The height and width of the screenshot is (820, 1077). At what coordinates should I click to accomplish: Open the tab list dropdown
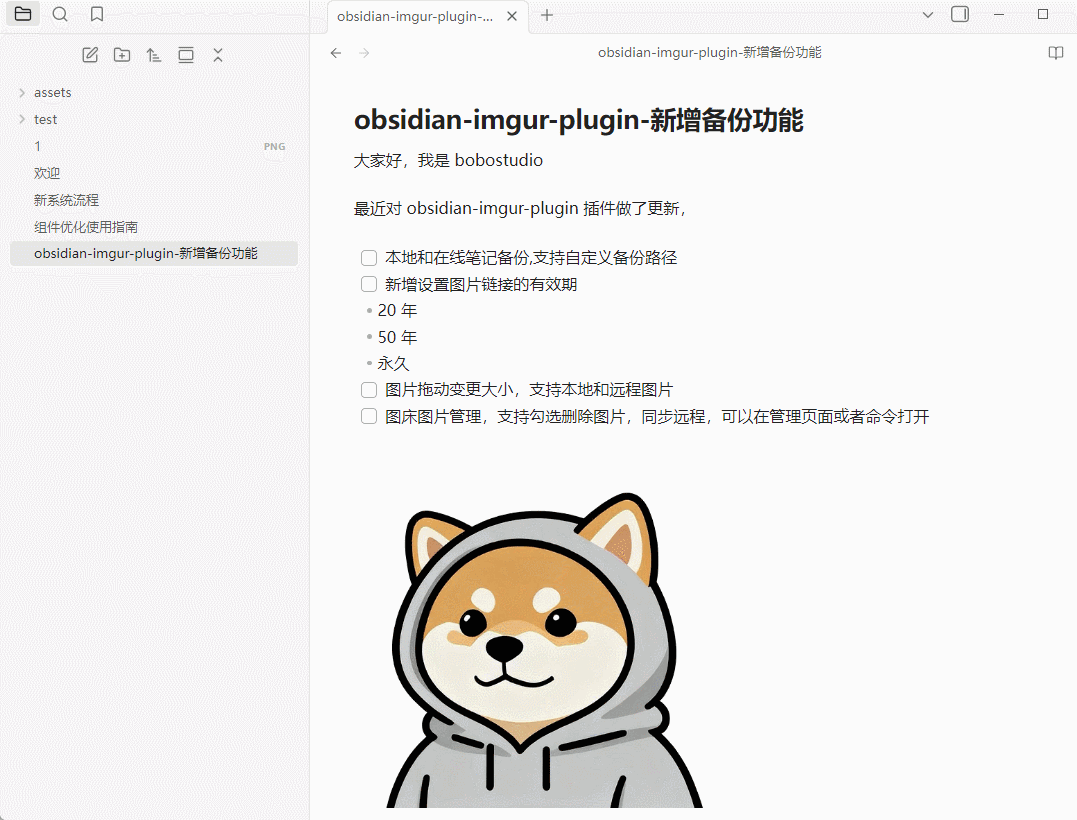[x=928, y=14]
